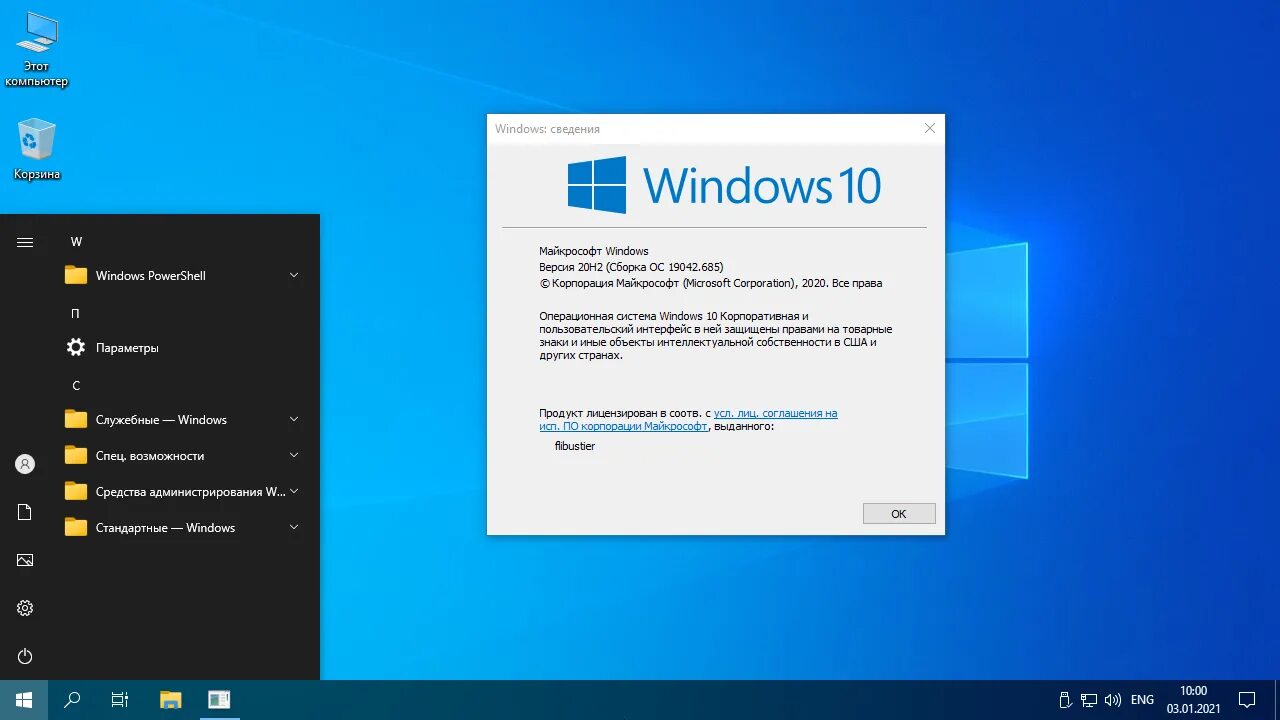Expand the Средства администрирования chevron
Image resolution: width=1280 pixels, height=720 pixels.
(294, 491)
